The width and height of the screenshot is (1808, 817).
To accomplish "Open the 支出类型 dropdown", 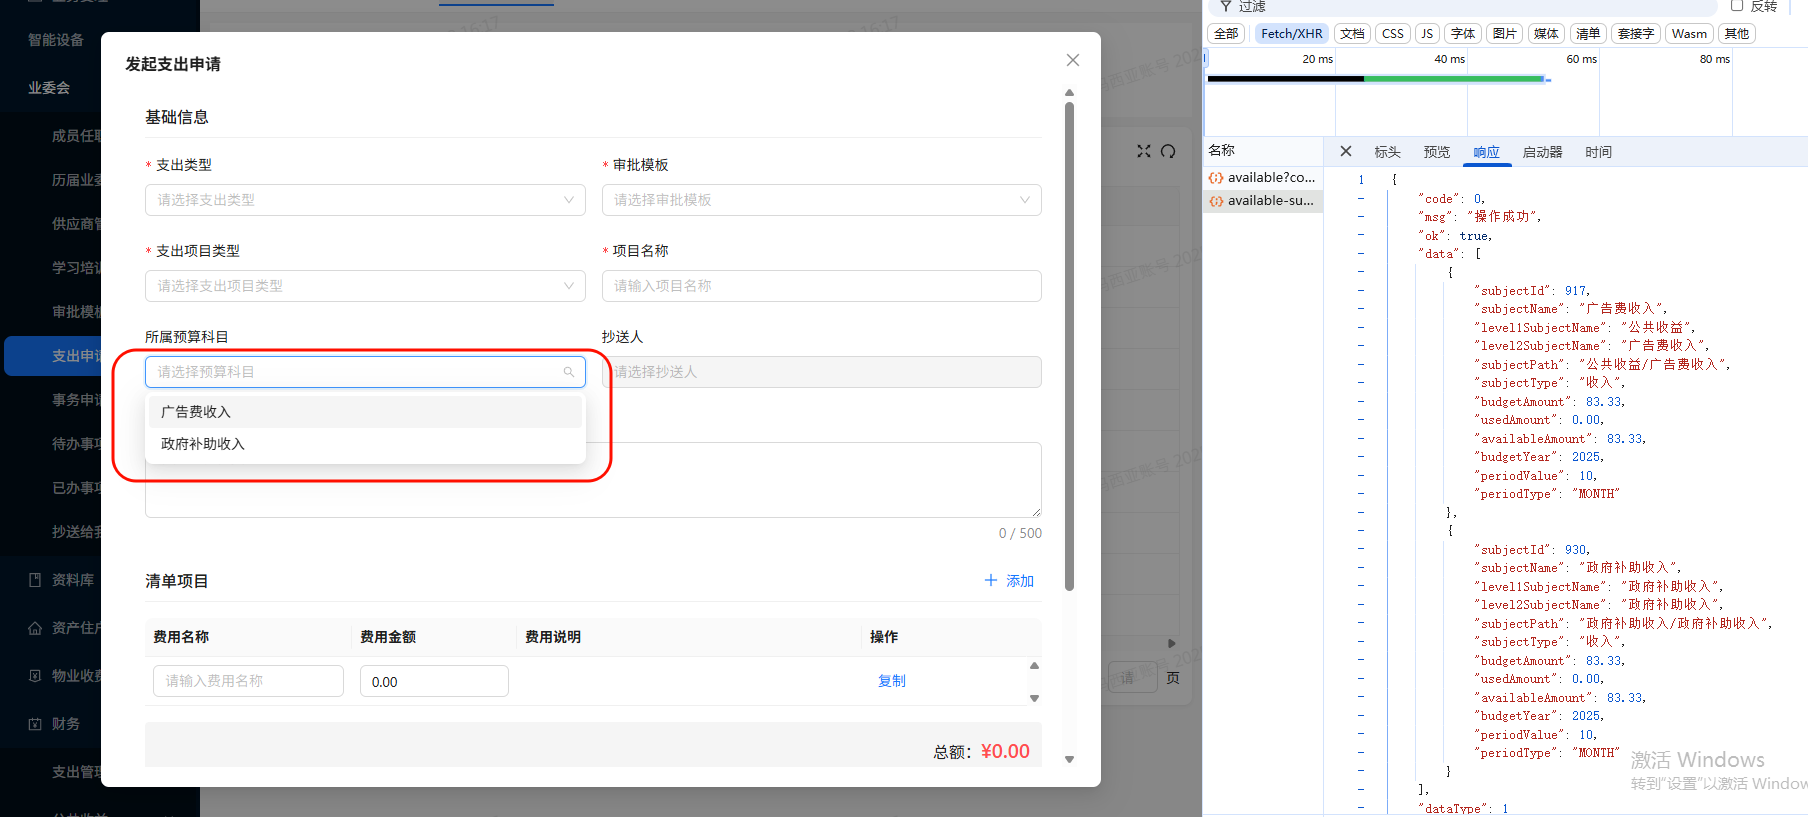I will coord(365,200).
